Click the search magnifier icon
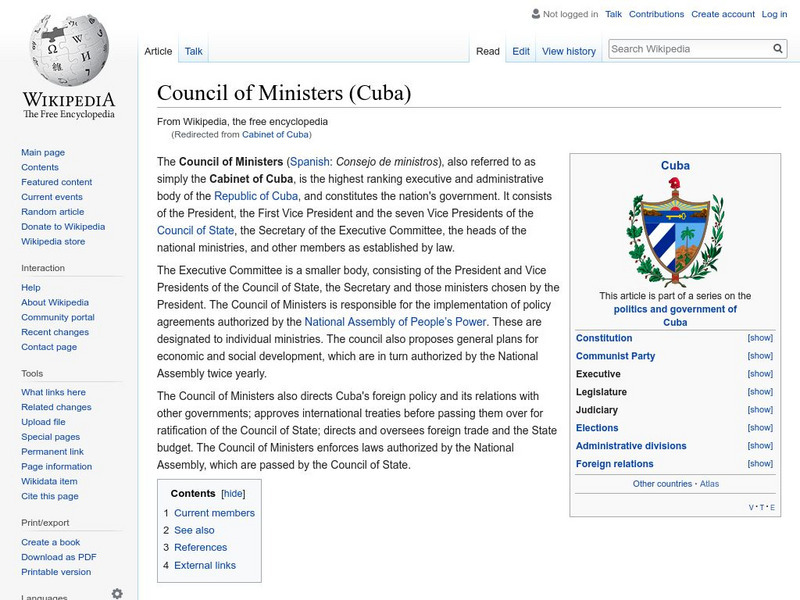This screenshot has height=600, width=800. (778, 49)
